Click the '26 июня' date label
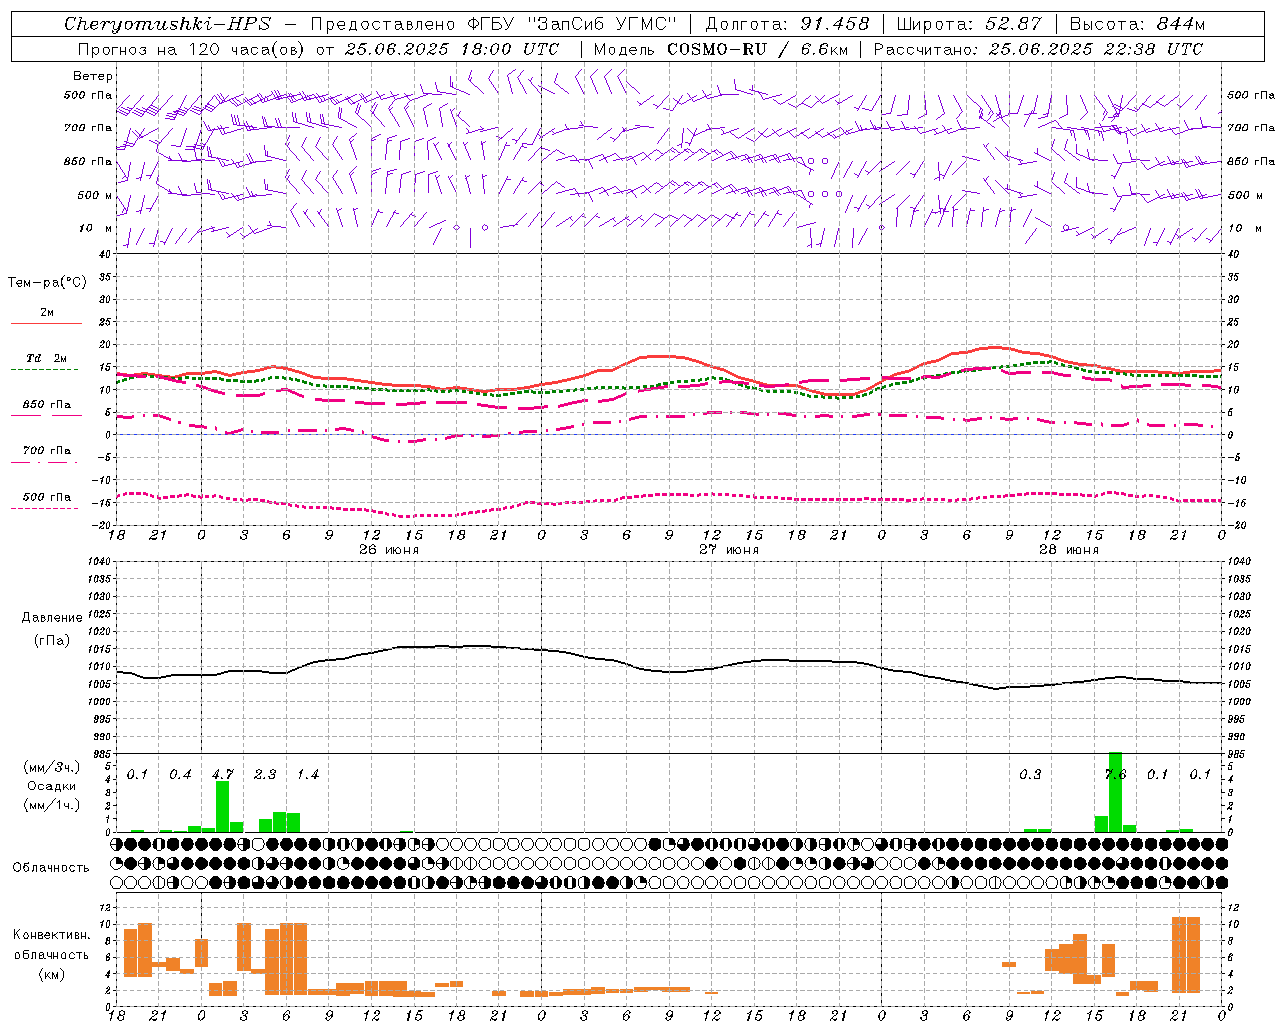Image resolution: width=1280 pixels, height=1024 pixels. (389, 550)
